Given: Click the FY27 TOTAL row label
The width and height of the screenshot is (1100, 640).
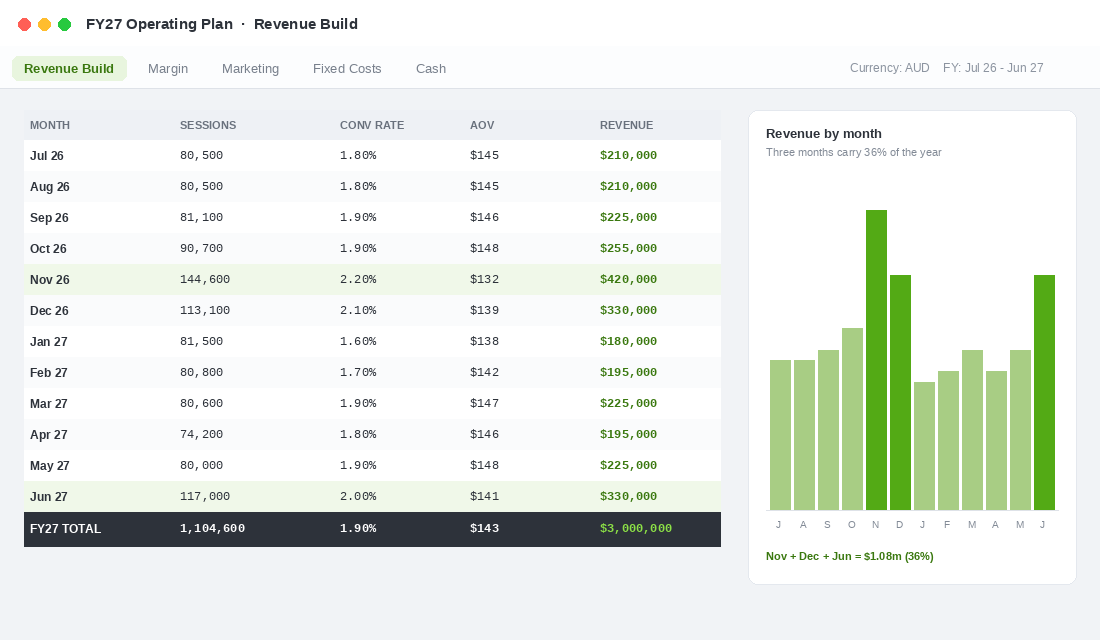Looking at the screenshot, I should [x=65, y=528].
